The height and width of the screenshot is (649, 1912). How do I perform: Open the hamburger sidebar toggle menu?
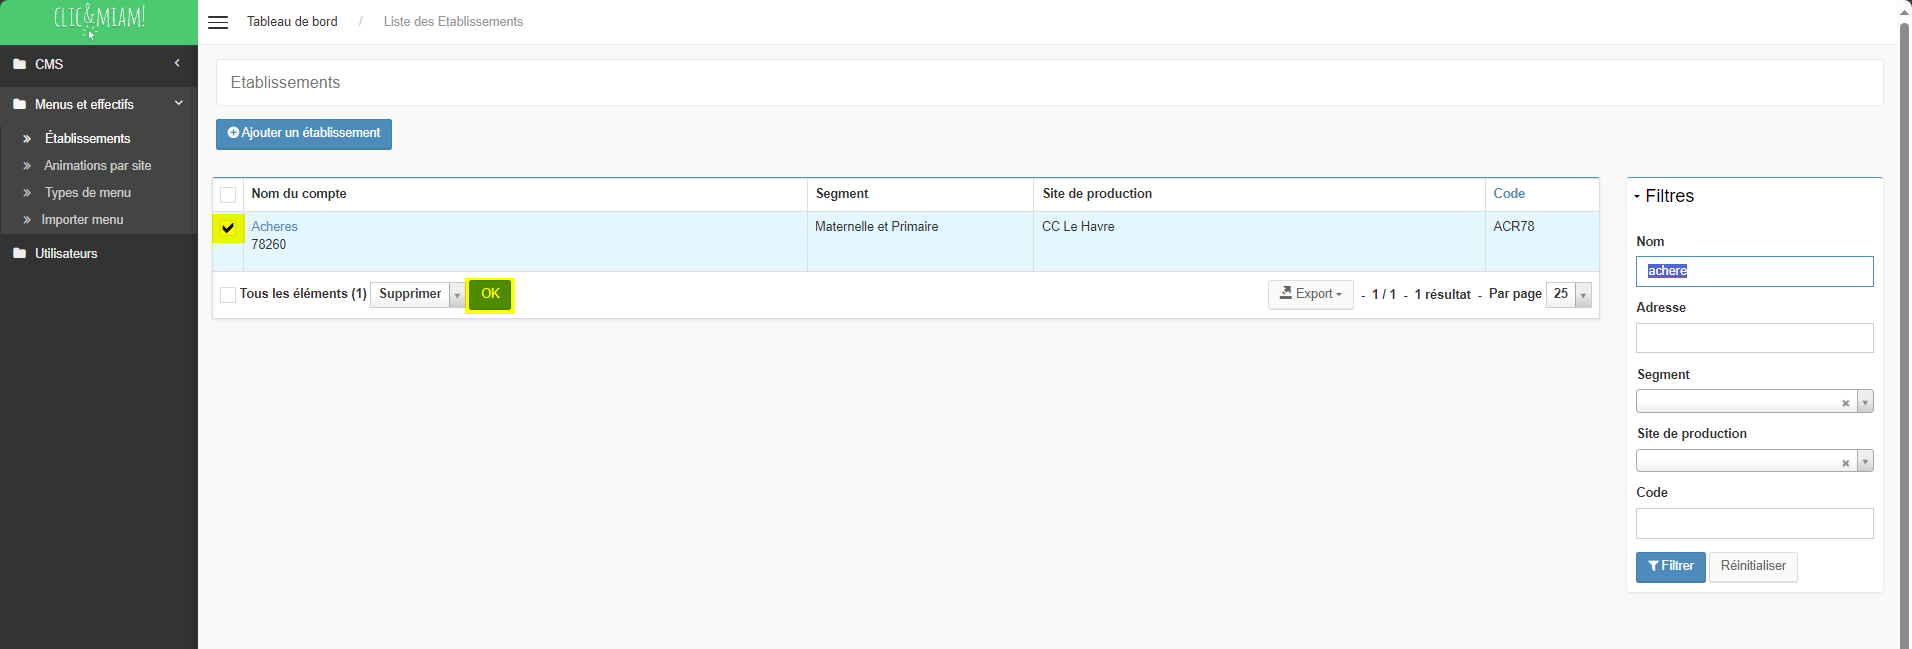[x=218, y=22]
